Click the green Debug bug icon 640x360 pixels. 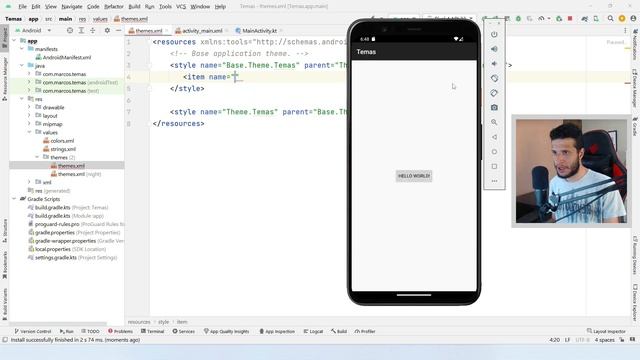(x=518, y=18)
